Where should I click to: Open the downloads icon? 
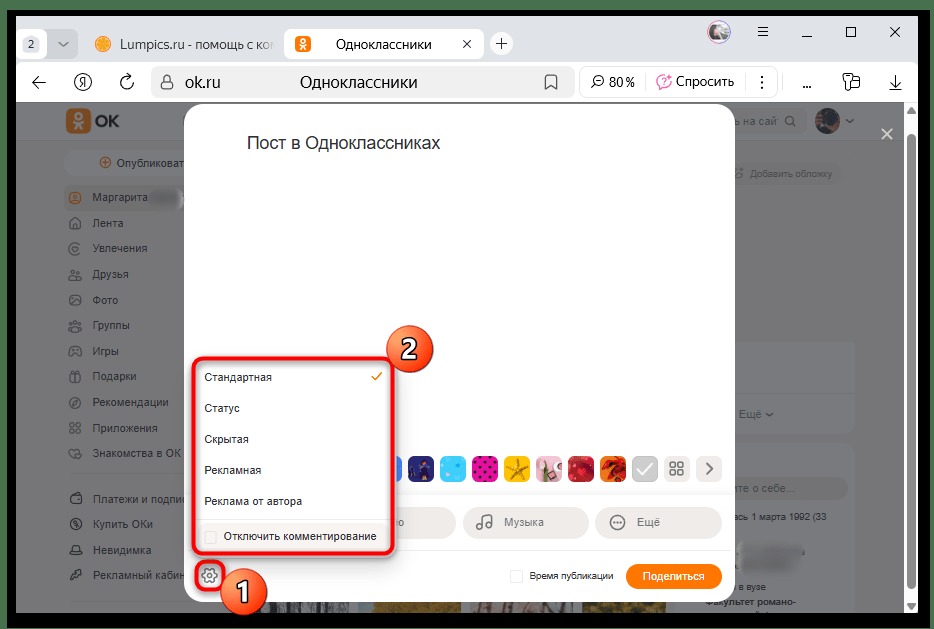tap(895, 82)
